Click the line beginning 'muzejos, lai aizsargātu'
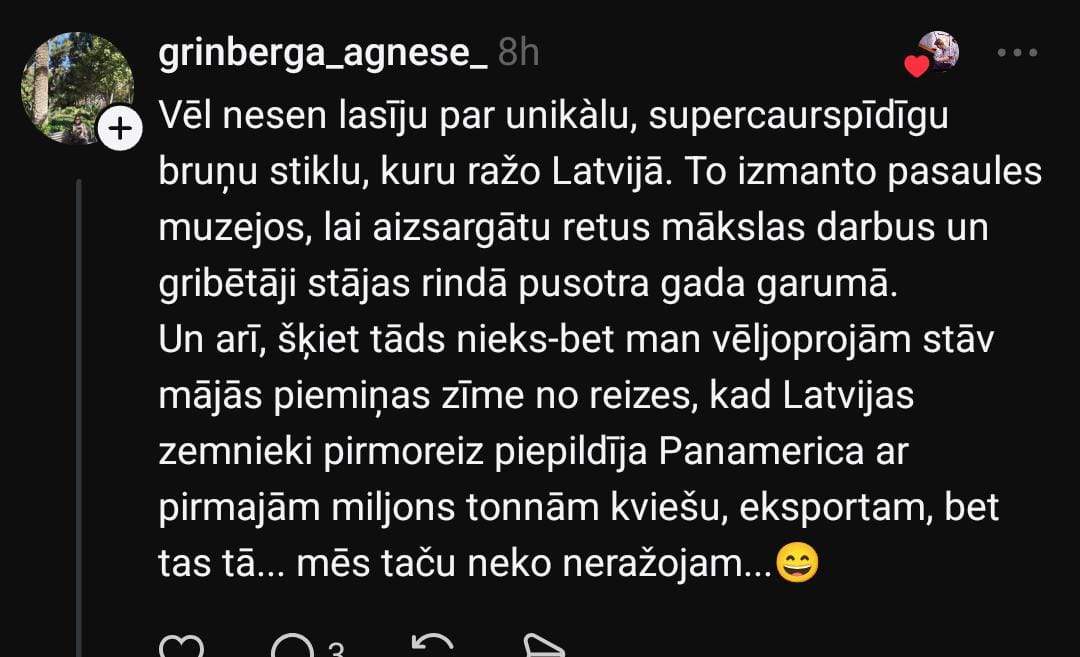1080x657 pixels. click(x=573, y=229)
